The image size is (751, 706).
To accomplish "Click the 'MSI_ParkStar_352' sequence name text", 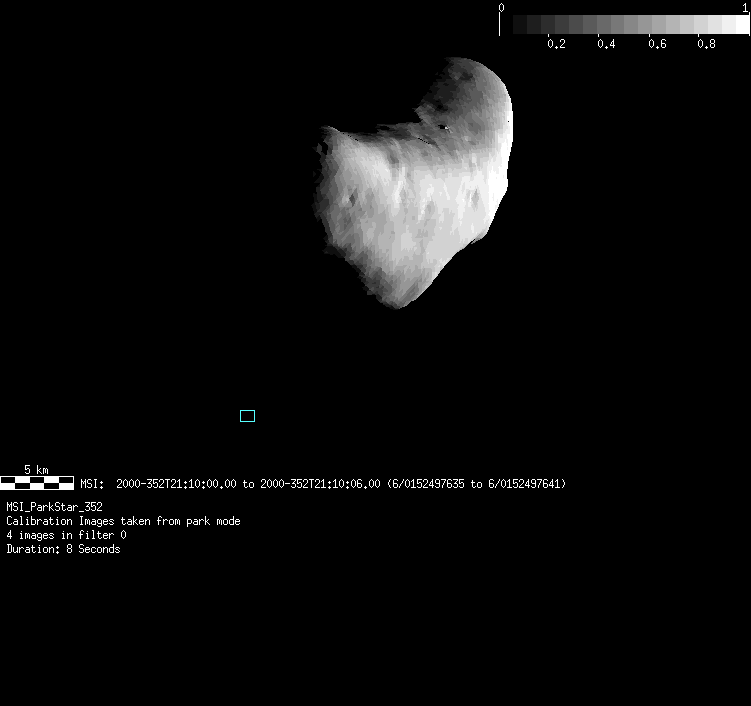I will click(54, 507).
